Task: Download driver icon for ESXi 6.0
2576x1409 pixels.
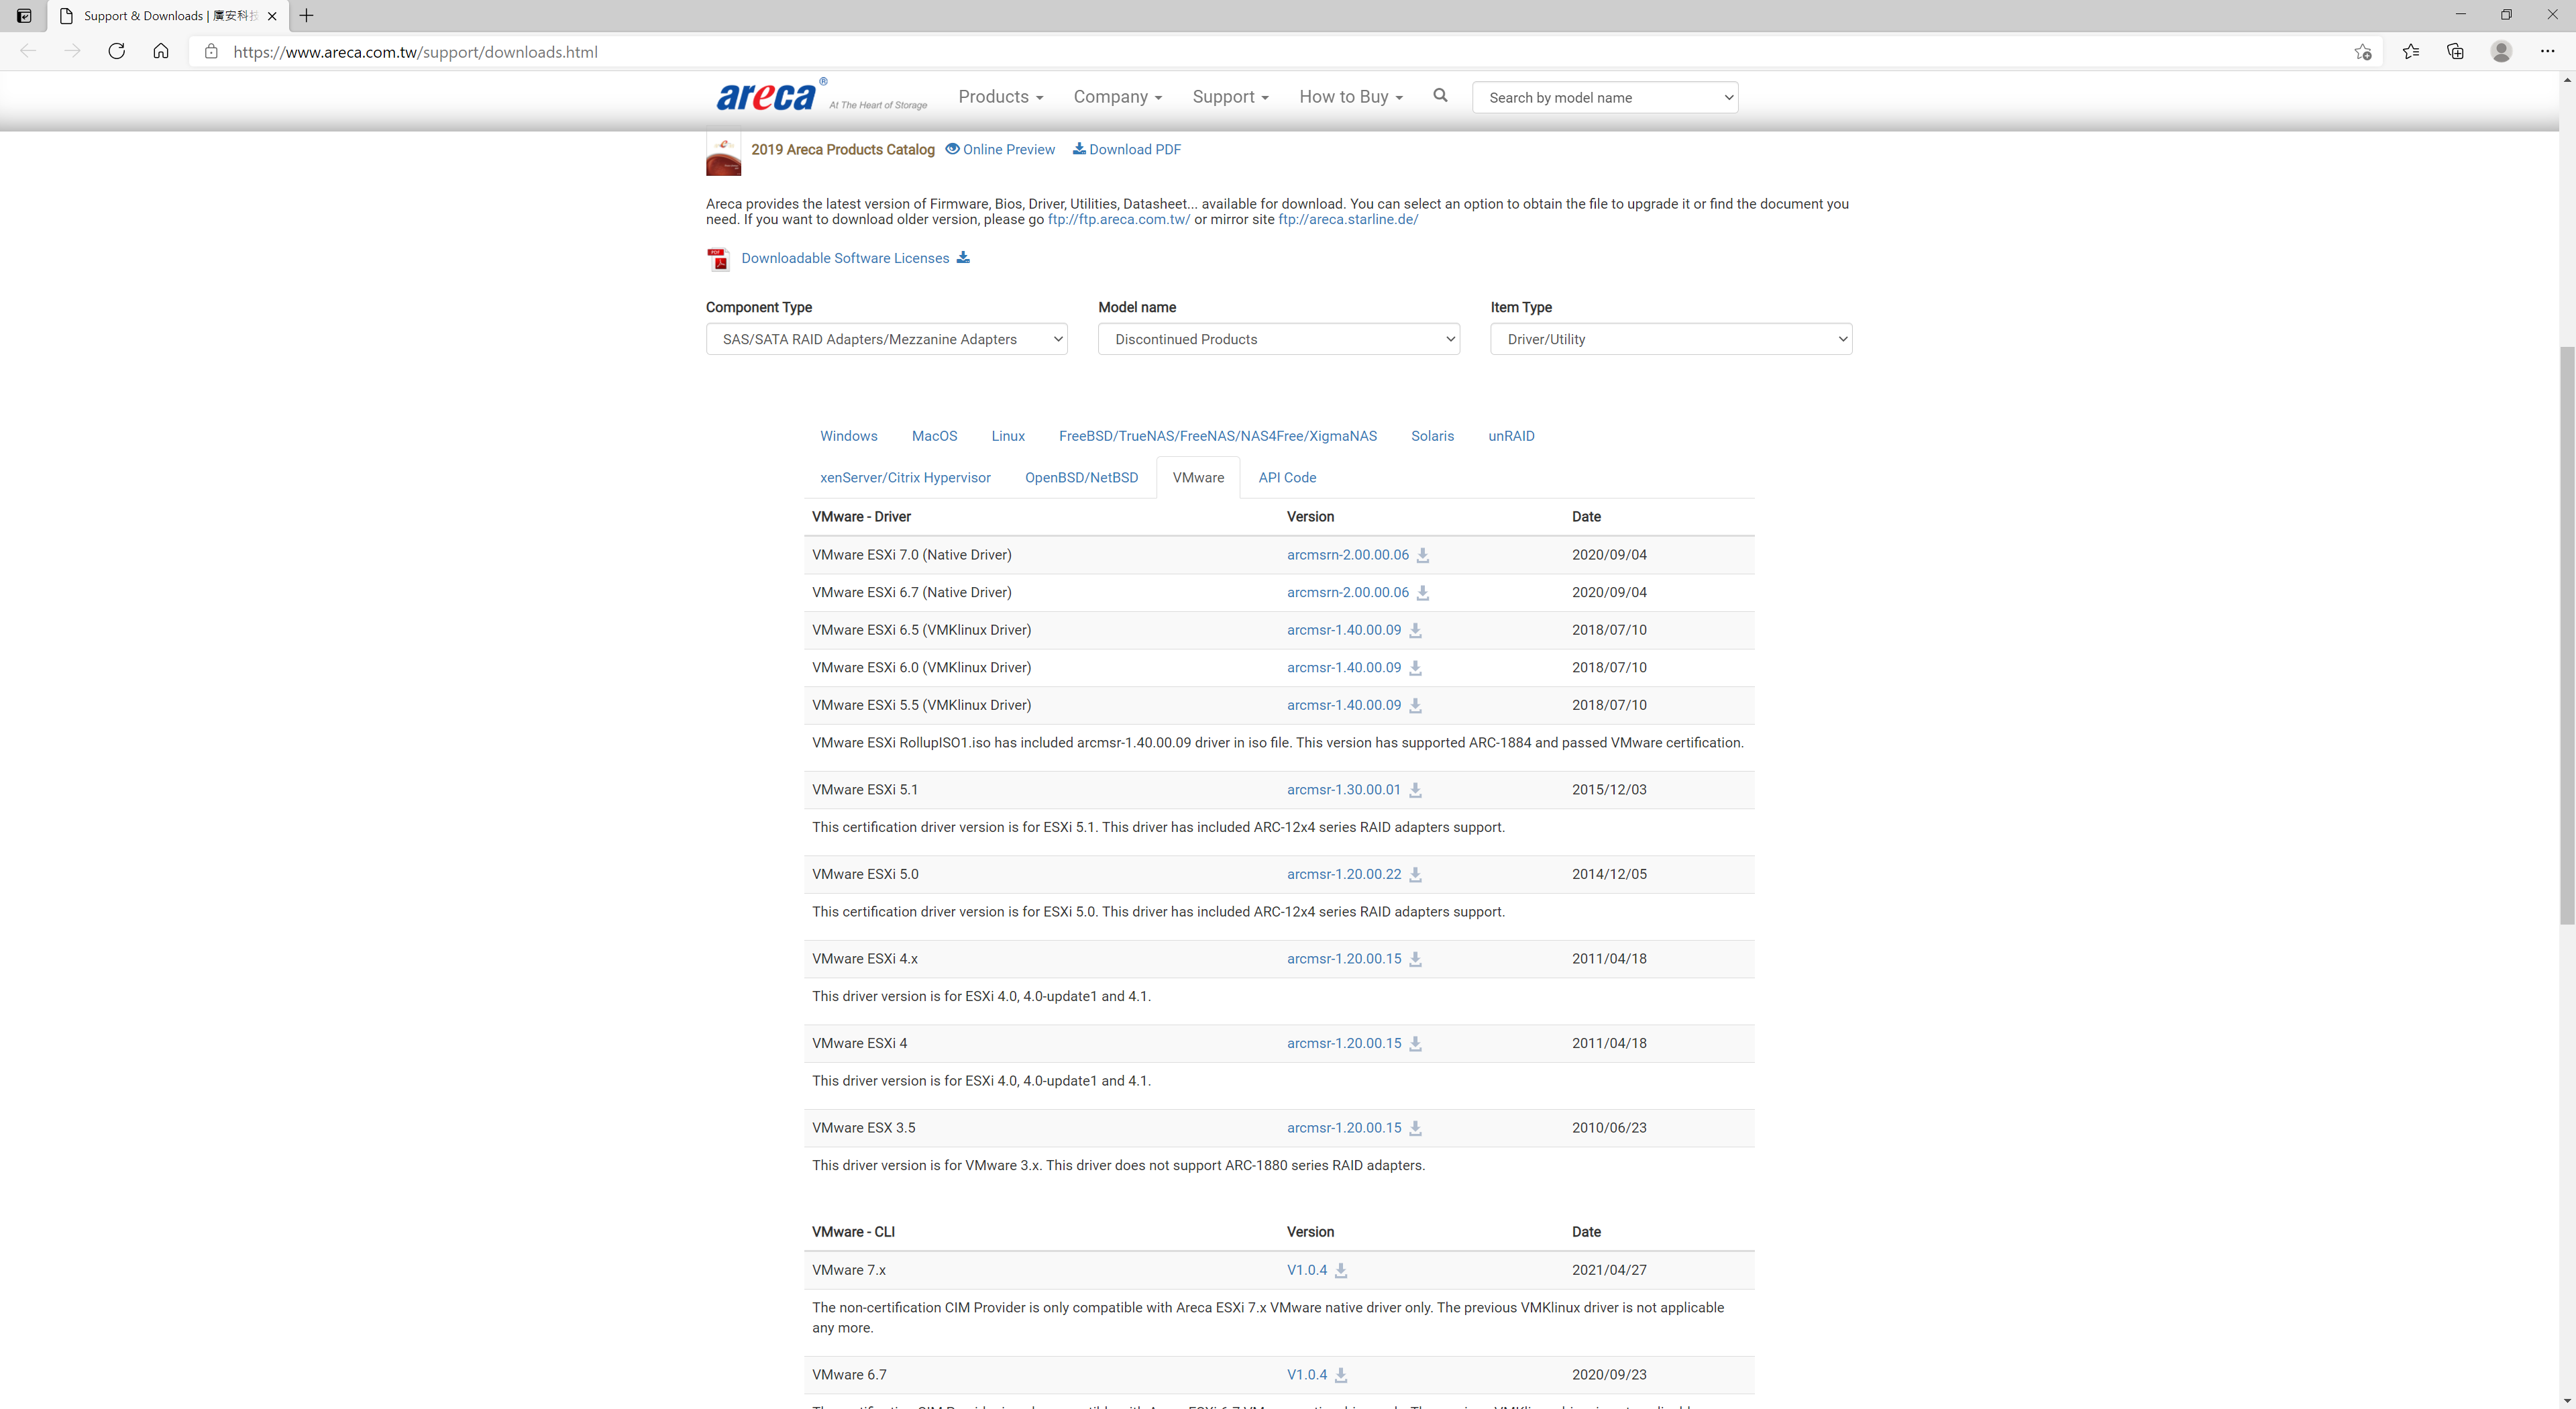Action: [x=1415, y=668]
